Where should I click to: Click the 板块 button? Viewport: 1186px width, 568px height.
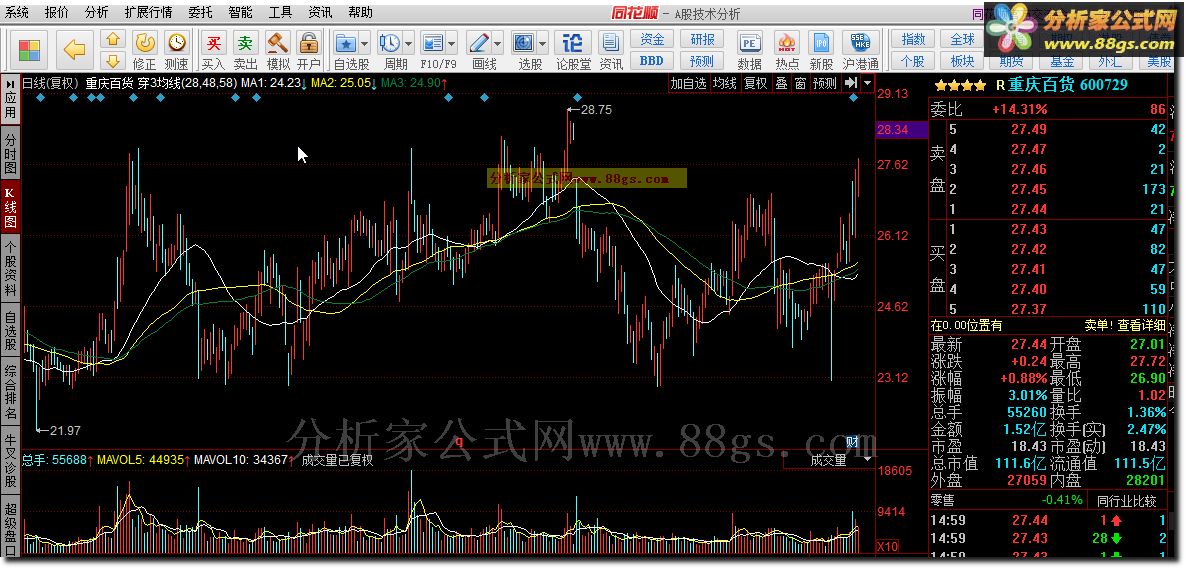pyautogui.click(x=962, y=61)
